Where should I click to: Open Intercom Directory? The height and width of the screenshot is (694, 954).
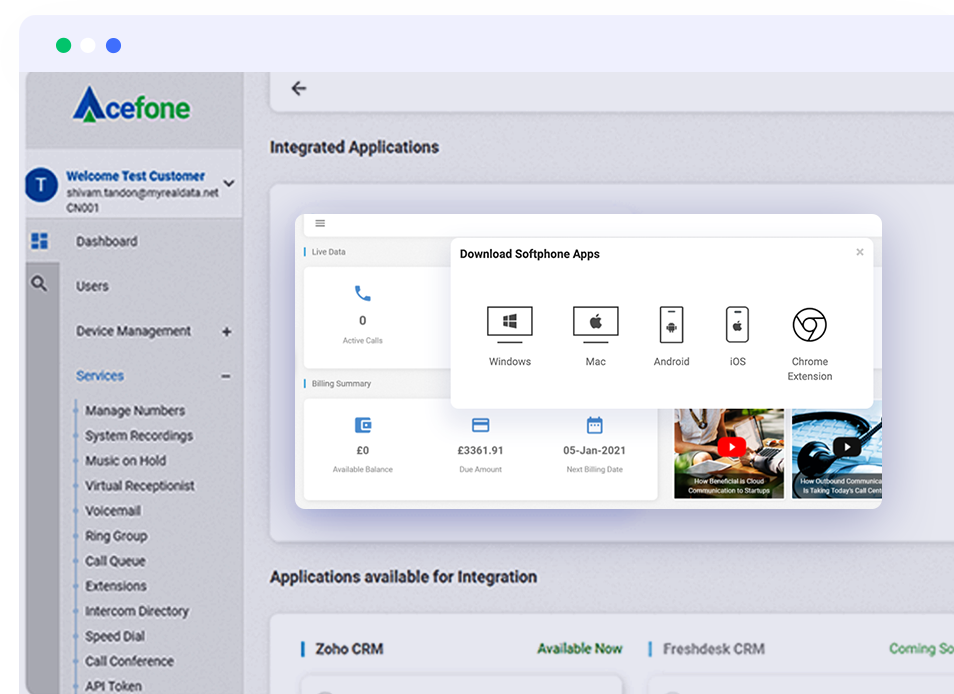(137, 611)
